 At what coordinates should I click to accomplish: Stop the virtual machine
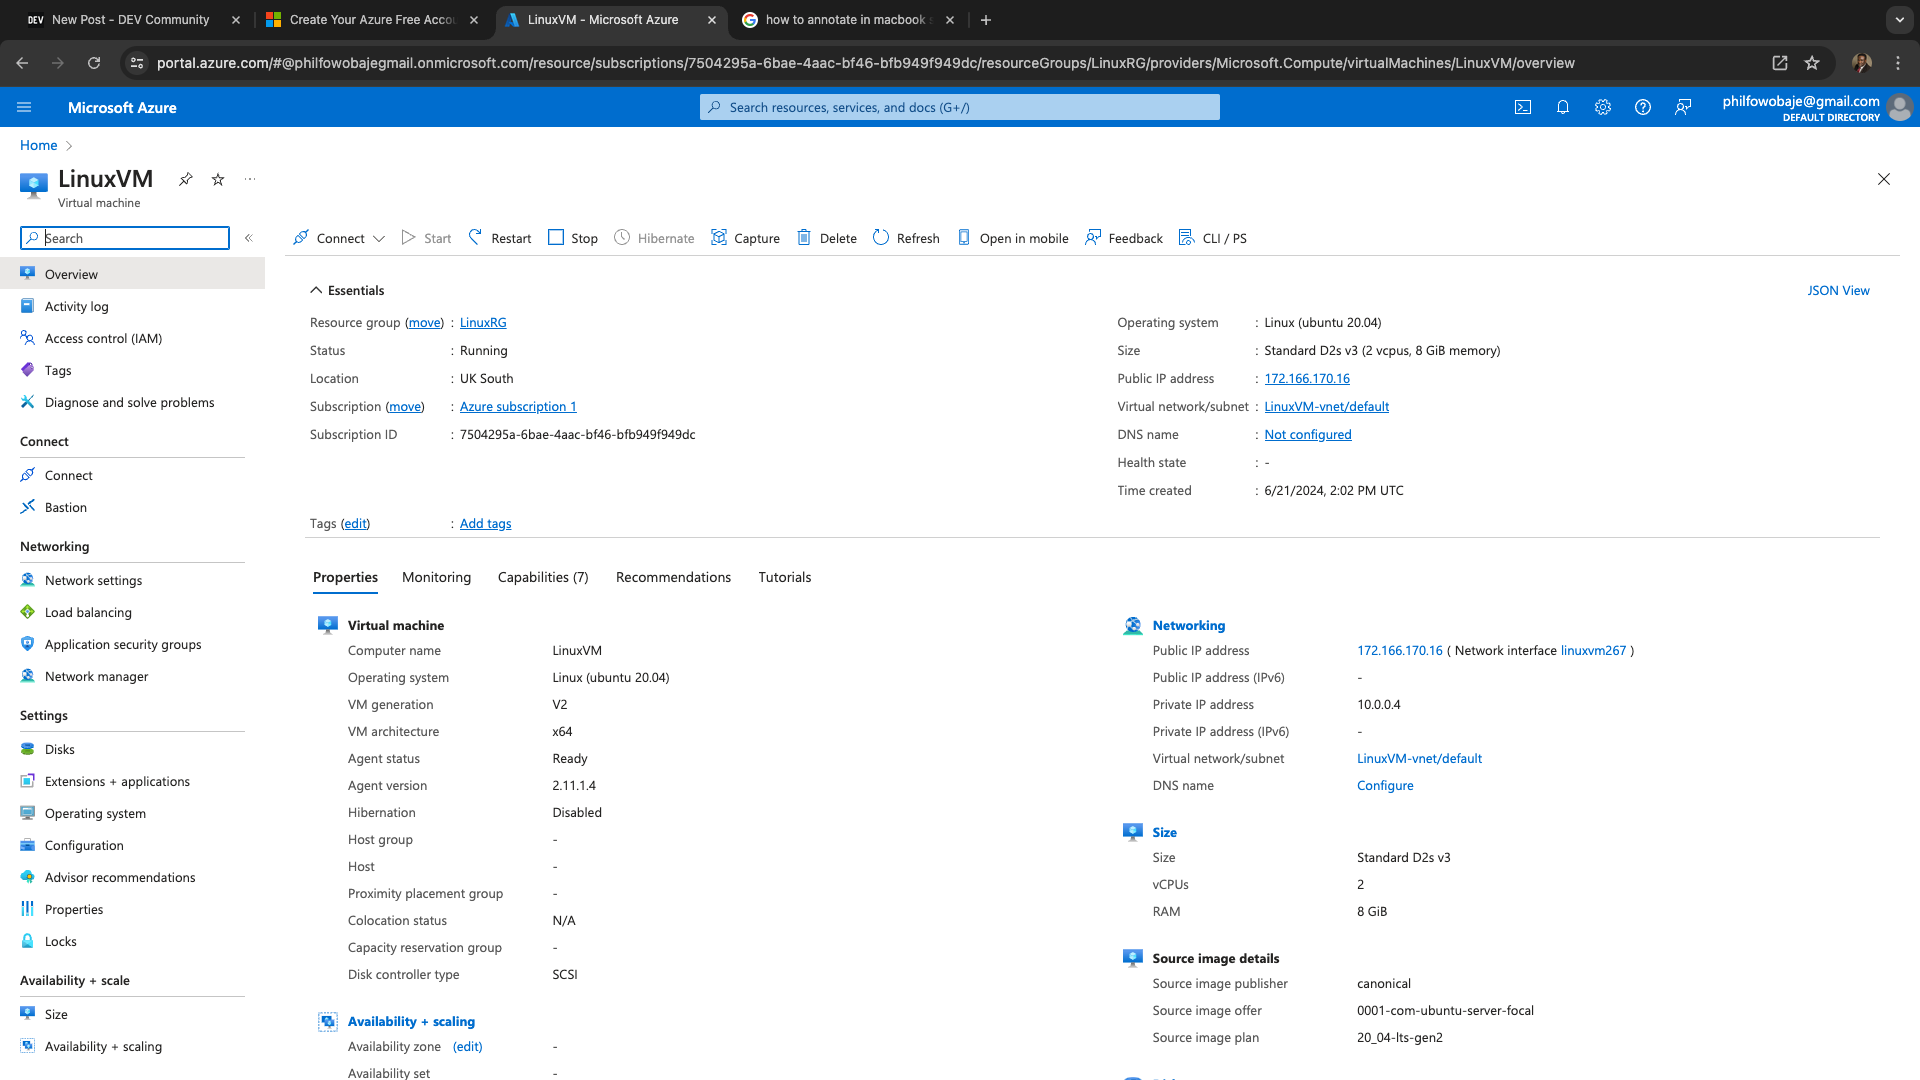coord(573,238)
